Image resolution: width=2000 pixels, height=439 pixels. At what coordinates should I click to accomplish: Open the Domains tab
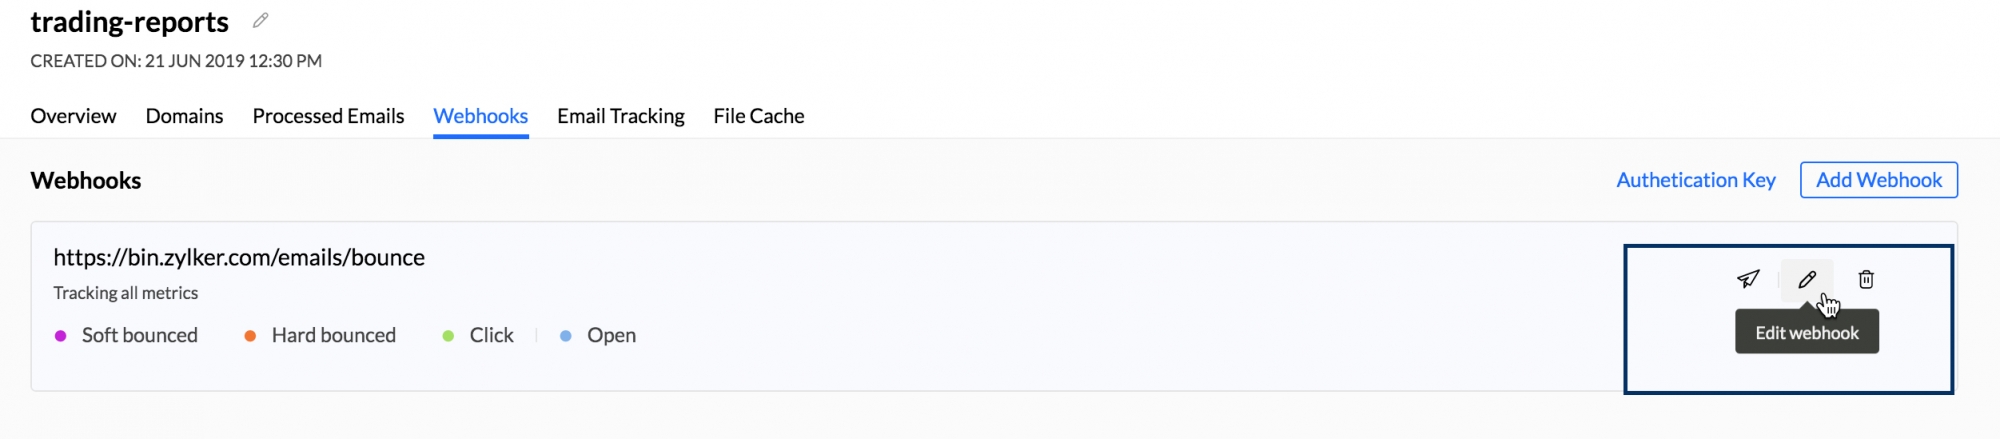coord(184,116)
